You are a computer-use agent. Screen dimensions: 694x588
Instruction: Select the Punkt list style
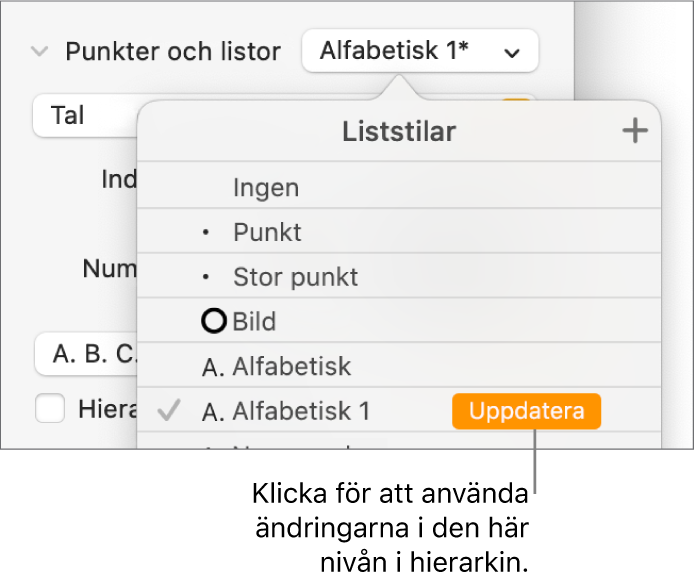pyautogui.click(x=399, y=231)
